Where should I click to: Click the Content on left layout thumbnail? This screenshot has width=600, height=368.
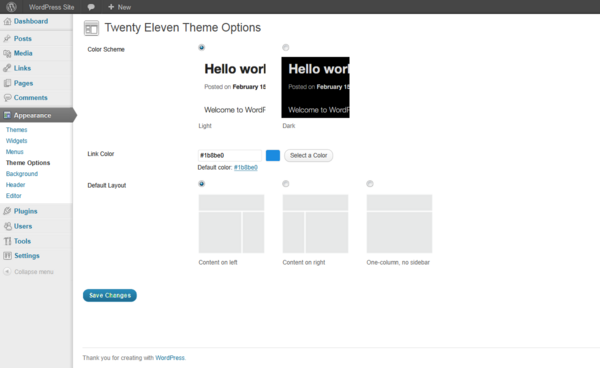pos(232,224)
